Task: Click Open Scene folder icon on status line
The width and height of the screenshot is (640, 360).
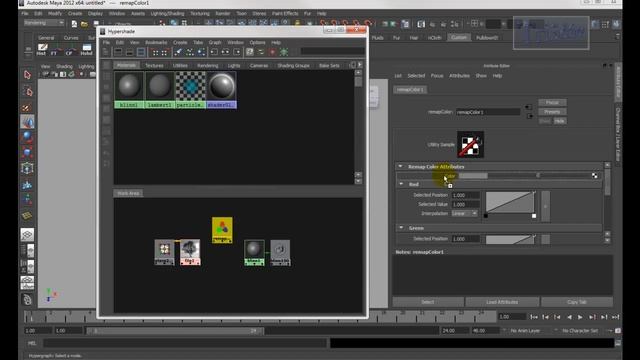Action: click(x=84, y=24)
